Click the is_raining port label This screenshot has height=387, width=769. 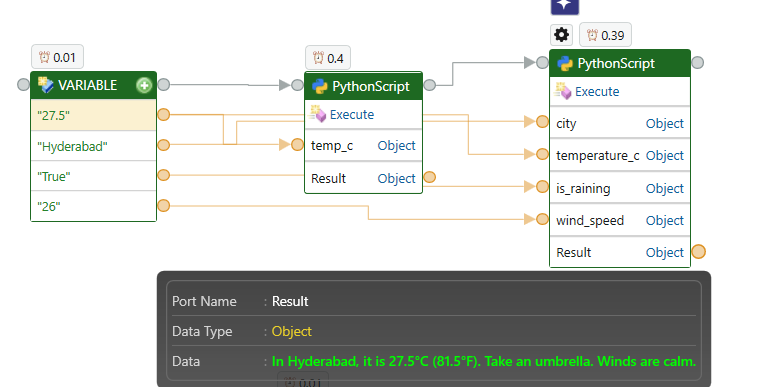click(x=583, y=188)
